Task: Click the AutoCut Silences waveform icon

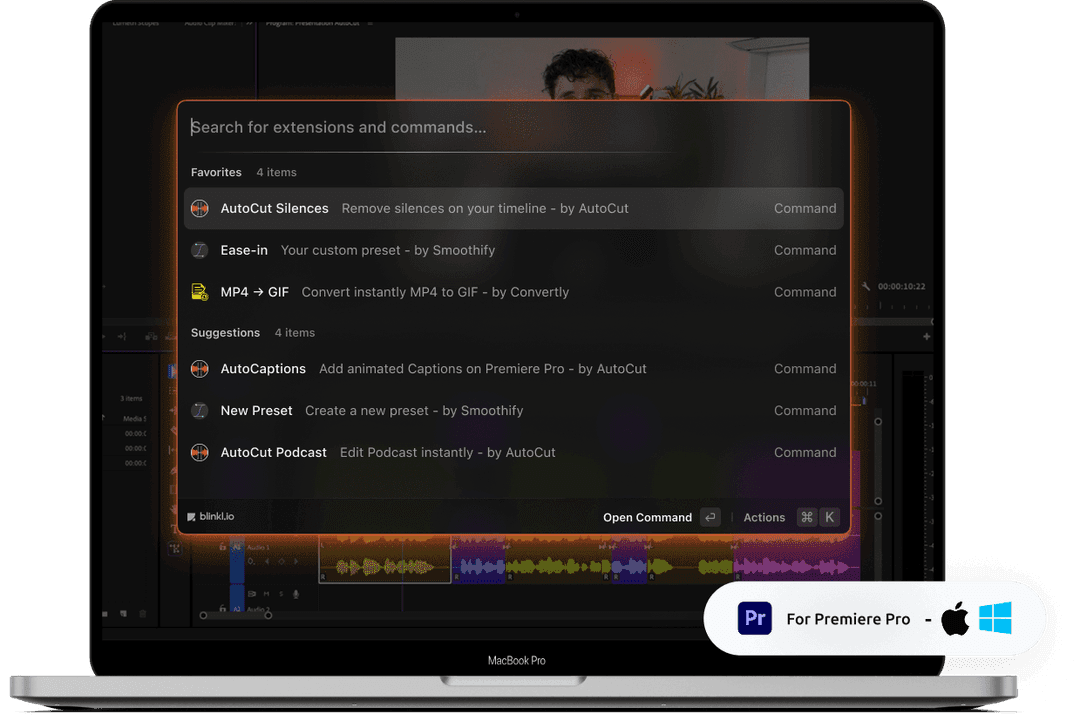Action: coord(200,209)
